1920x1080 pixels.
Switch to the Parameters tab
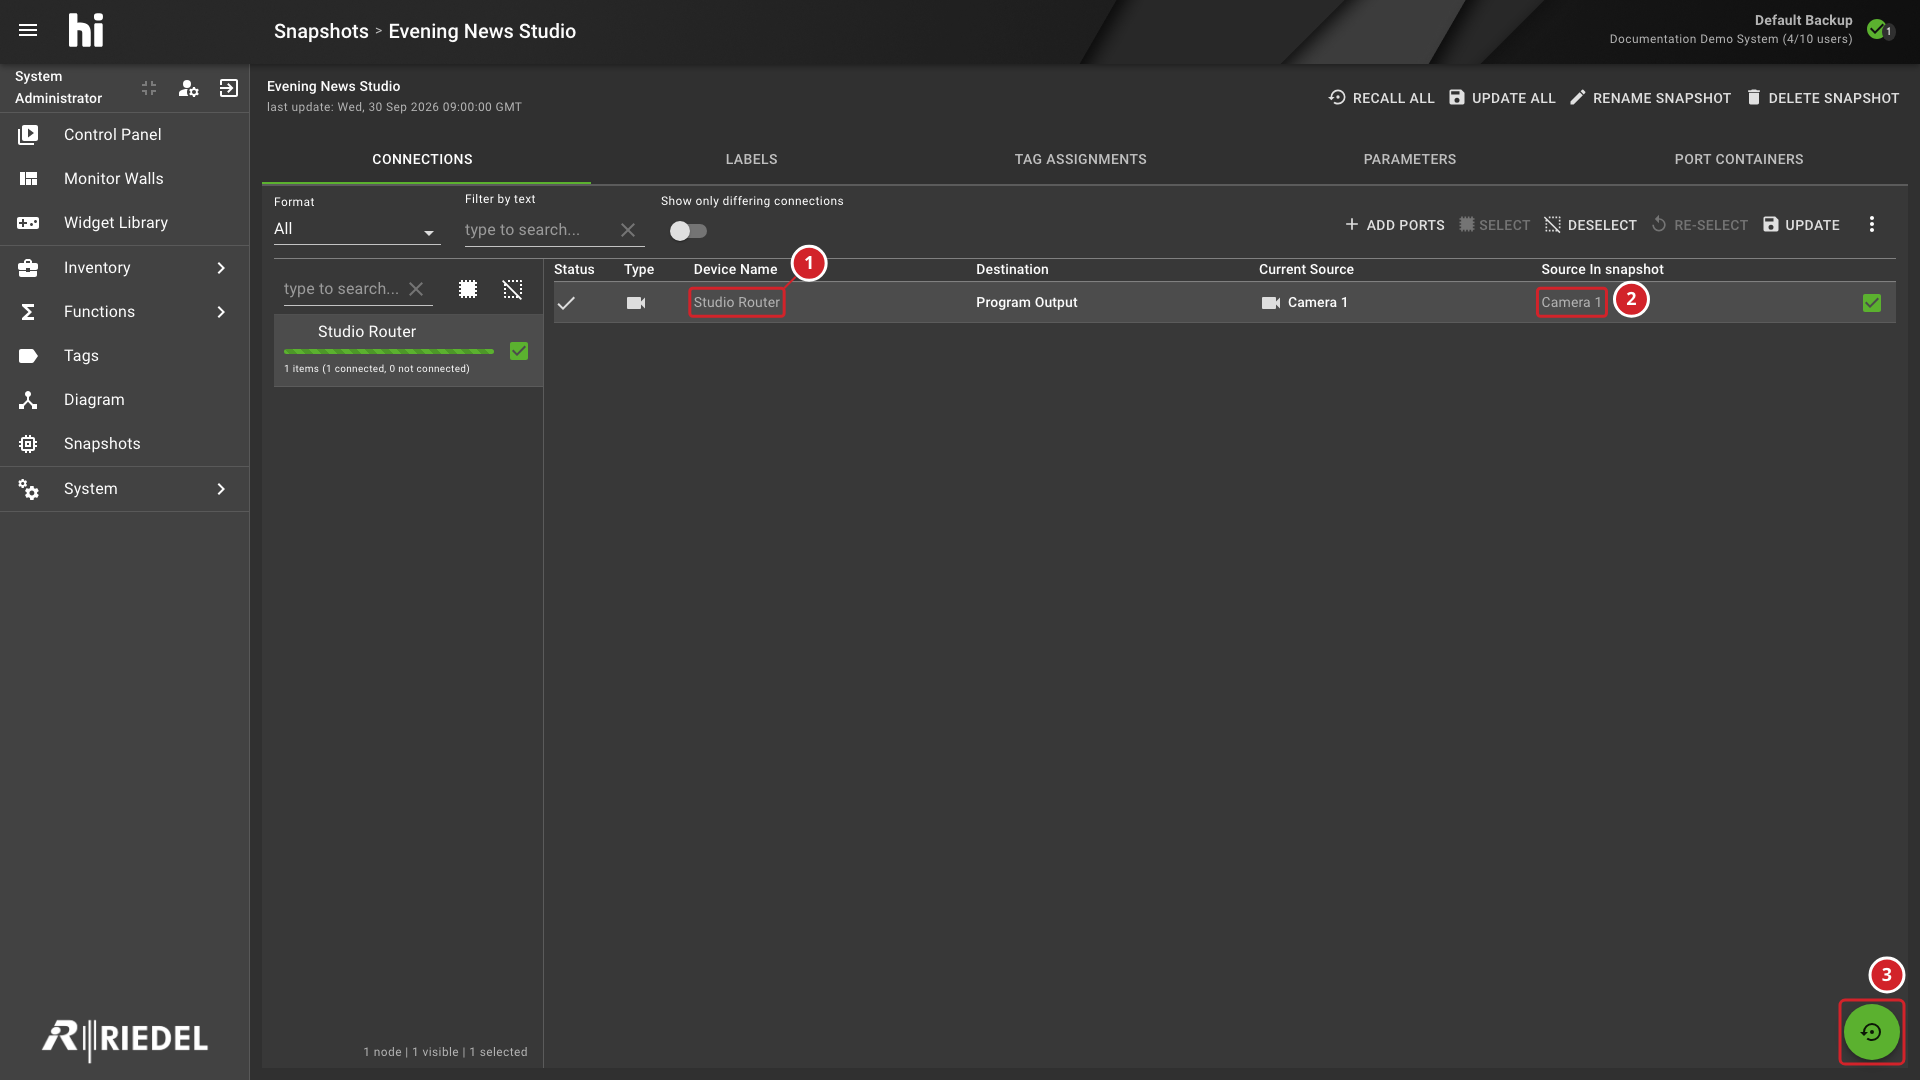coord(1409,159)
